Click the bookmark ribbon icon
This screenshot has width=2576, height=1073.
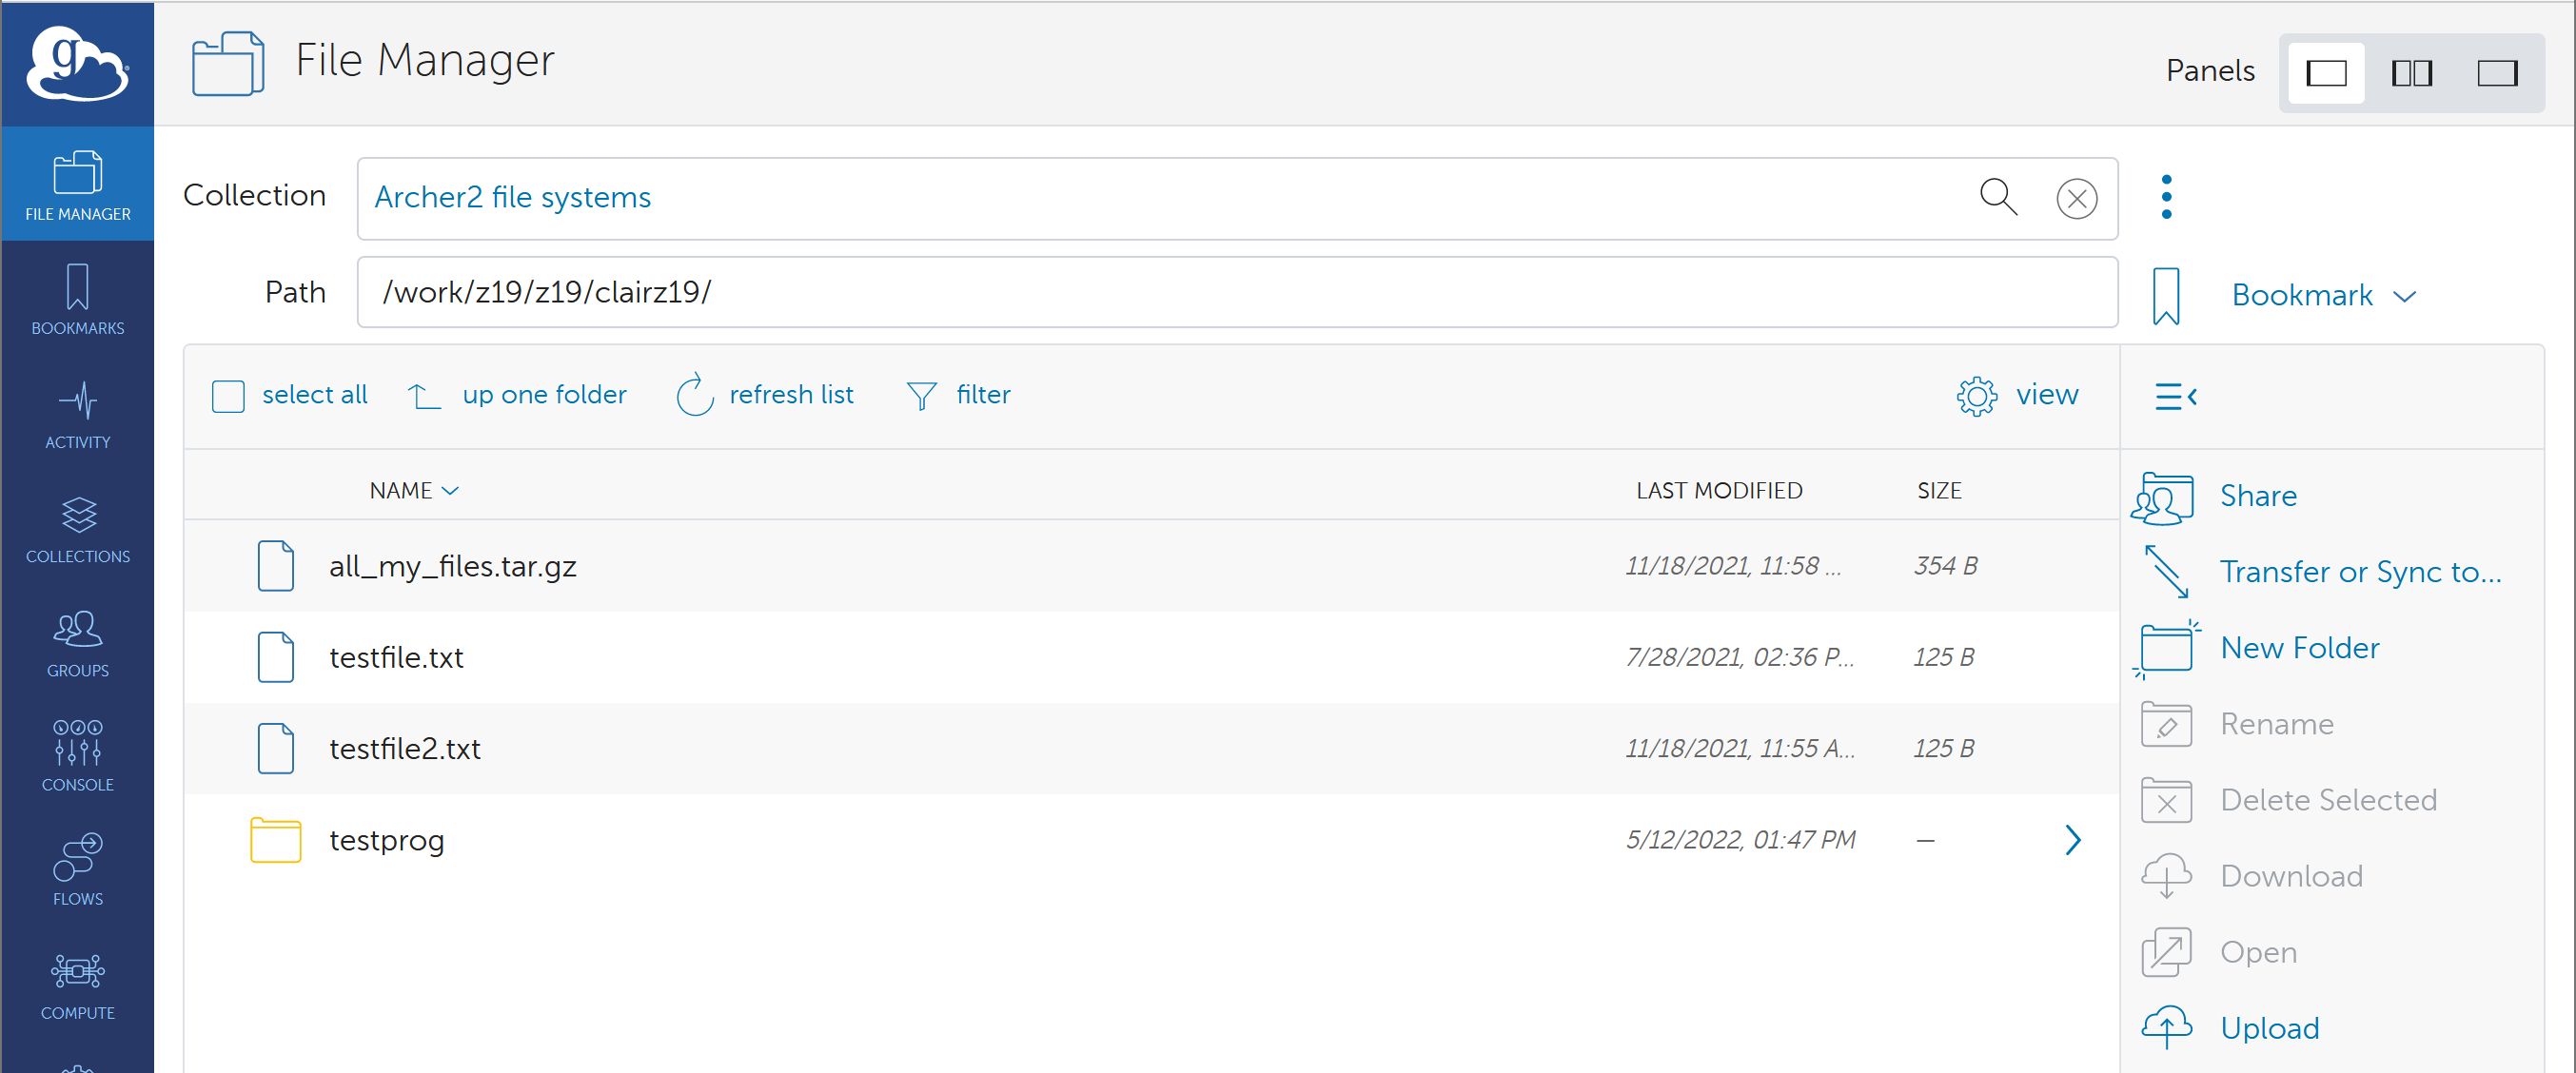point(2166,296)
